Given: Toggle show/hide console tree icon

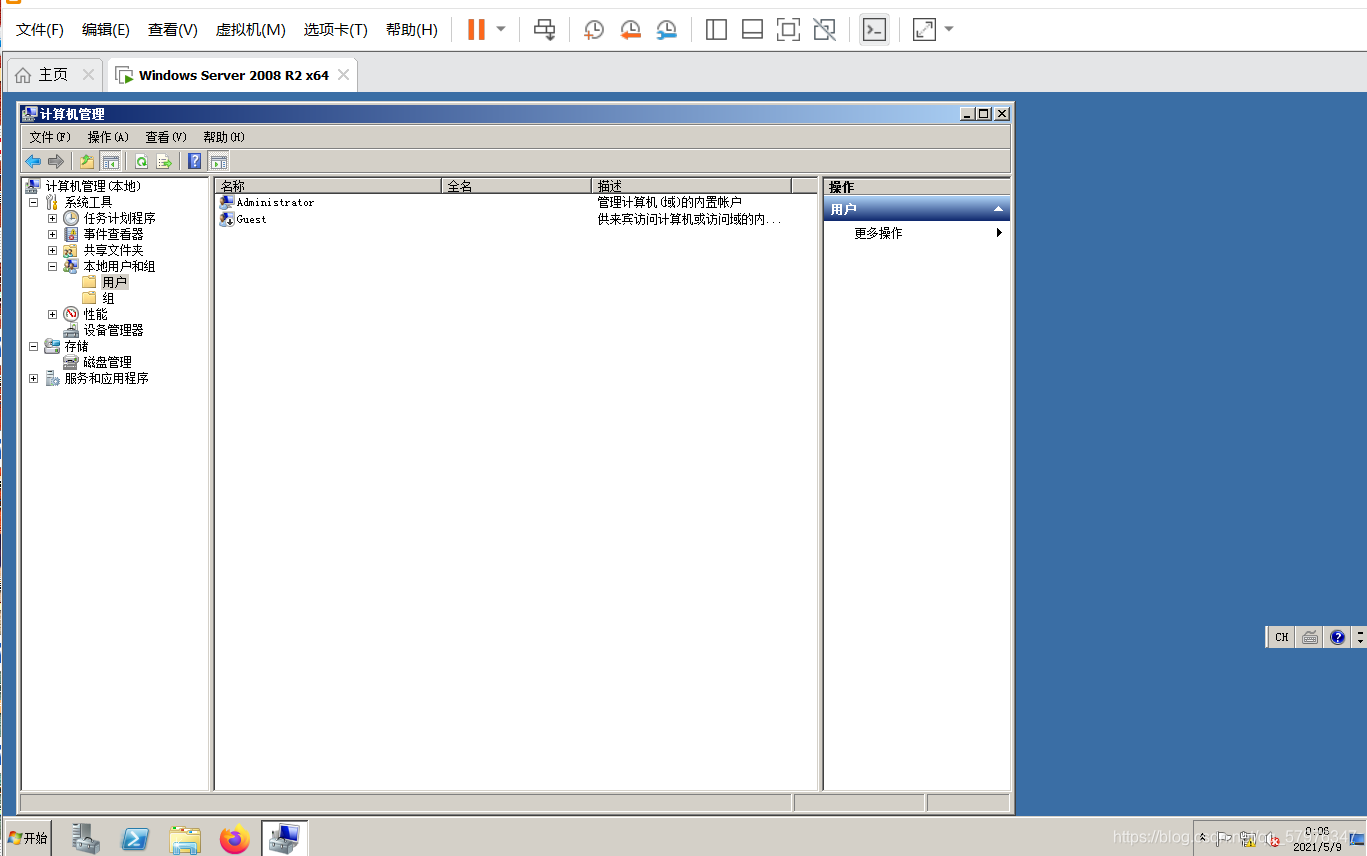Looking at the screenshot, I should pos(111,161).
